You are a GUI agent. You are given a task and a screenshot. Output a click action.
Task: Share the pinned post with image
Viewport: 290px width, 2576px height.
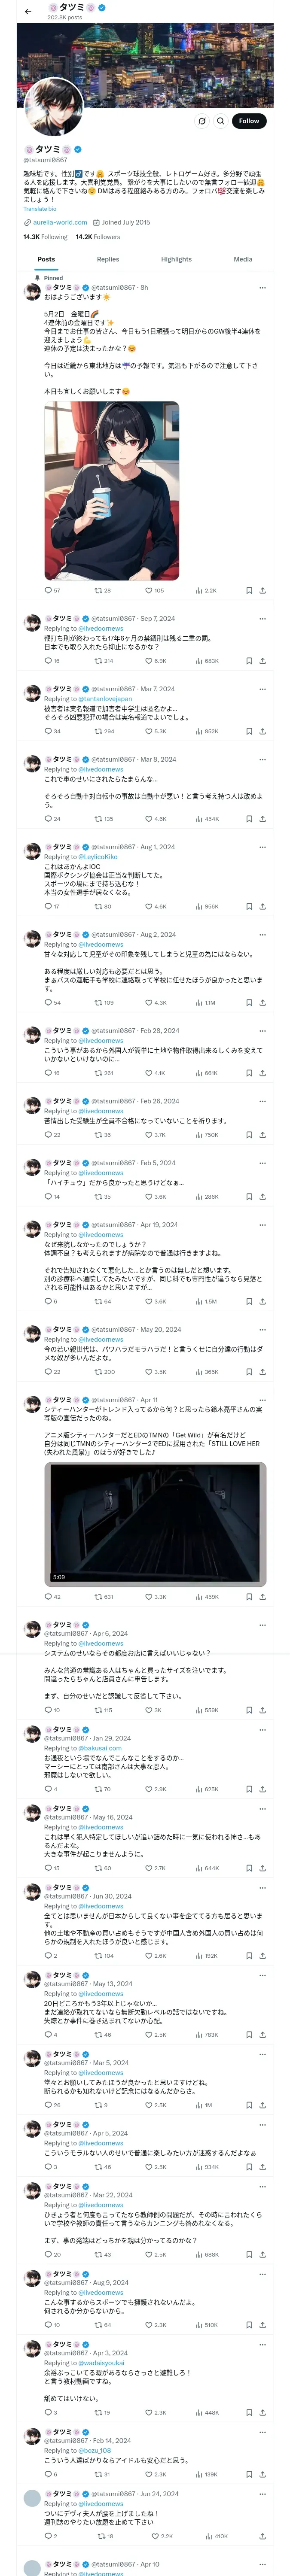[x=262, y=590]
